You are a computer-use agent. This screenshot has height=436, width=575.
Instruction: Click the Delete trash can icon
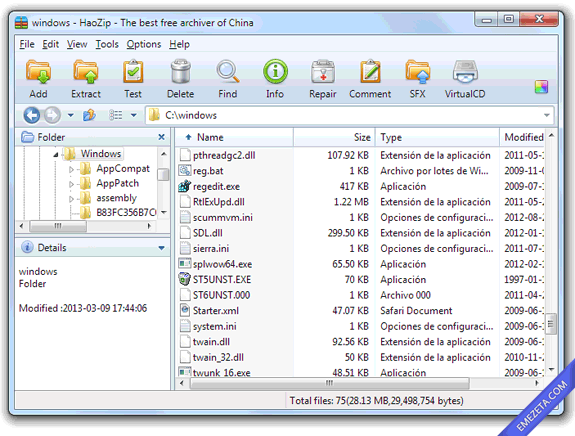point(180,72)
